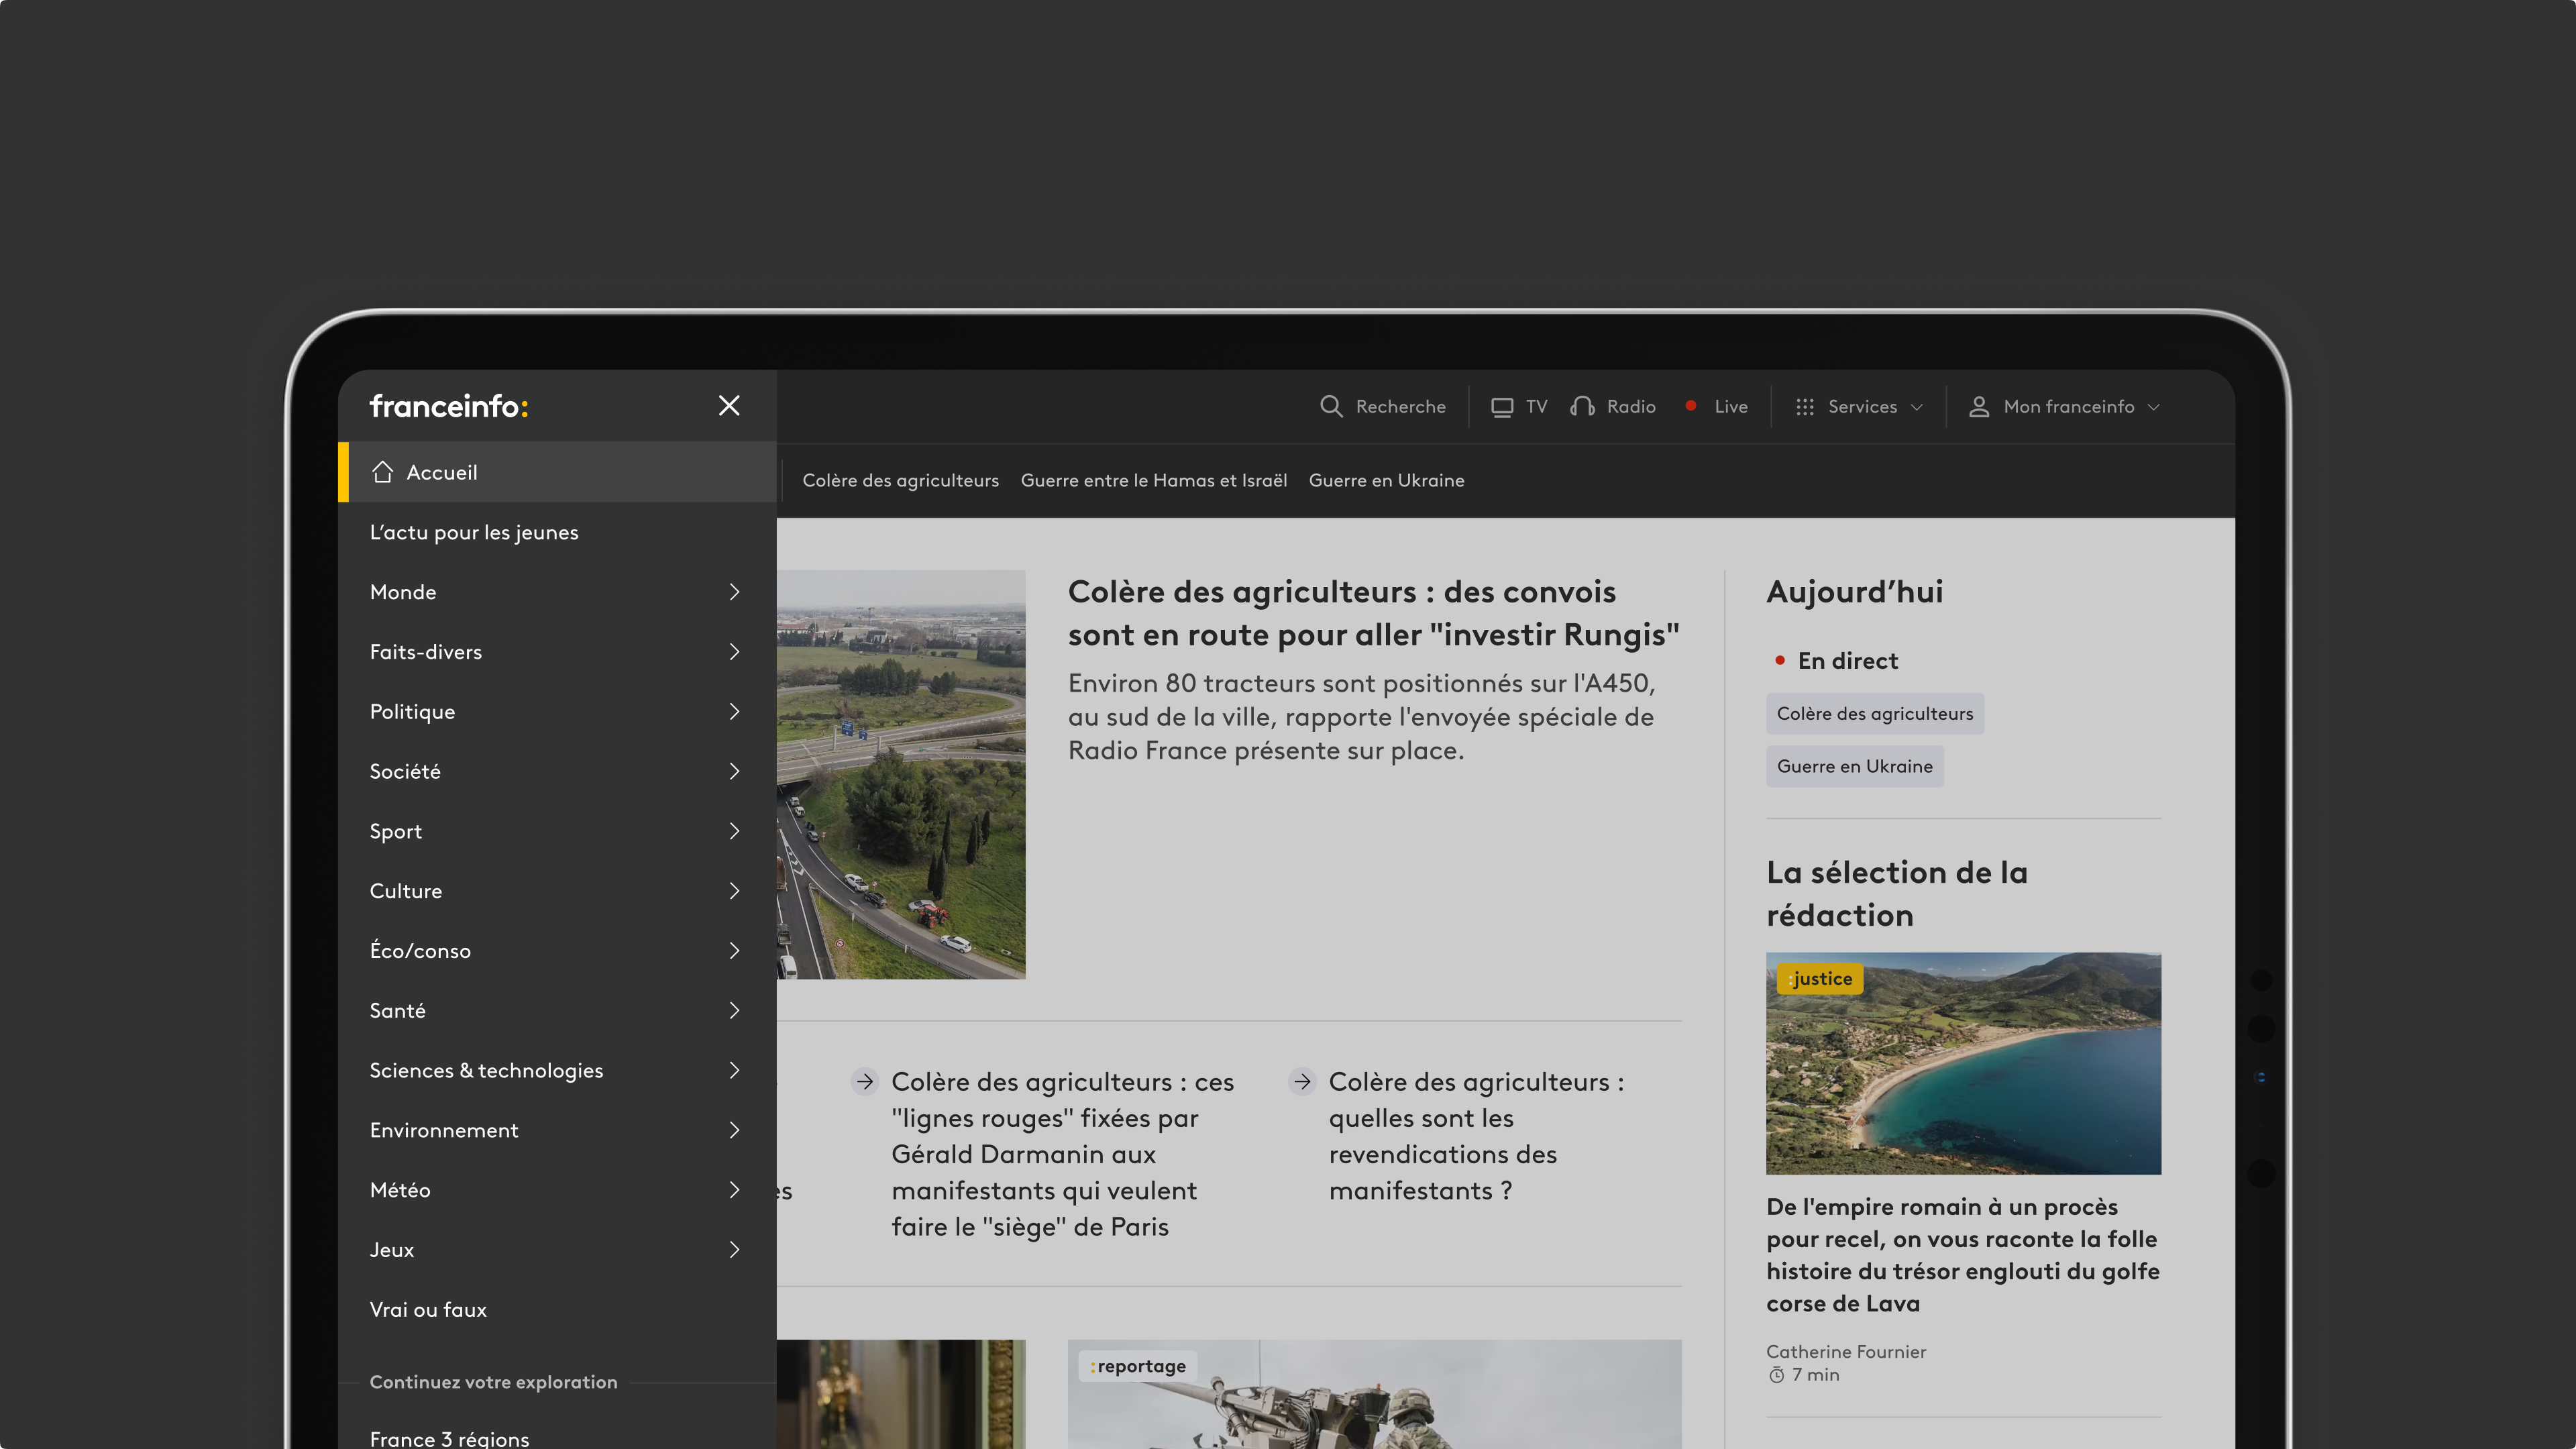The height and width of the screenshot is (1449, 2576).
Task: Select the Culture menu entry
Action: [557, 891]
